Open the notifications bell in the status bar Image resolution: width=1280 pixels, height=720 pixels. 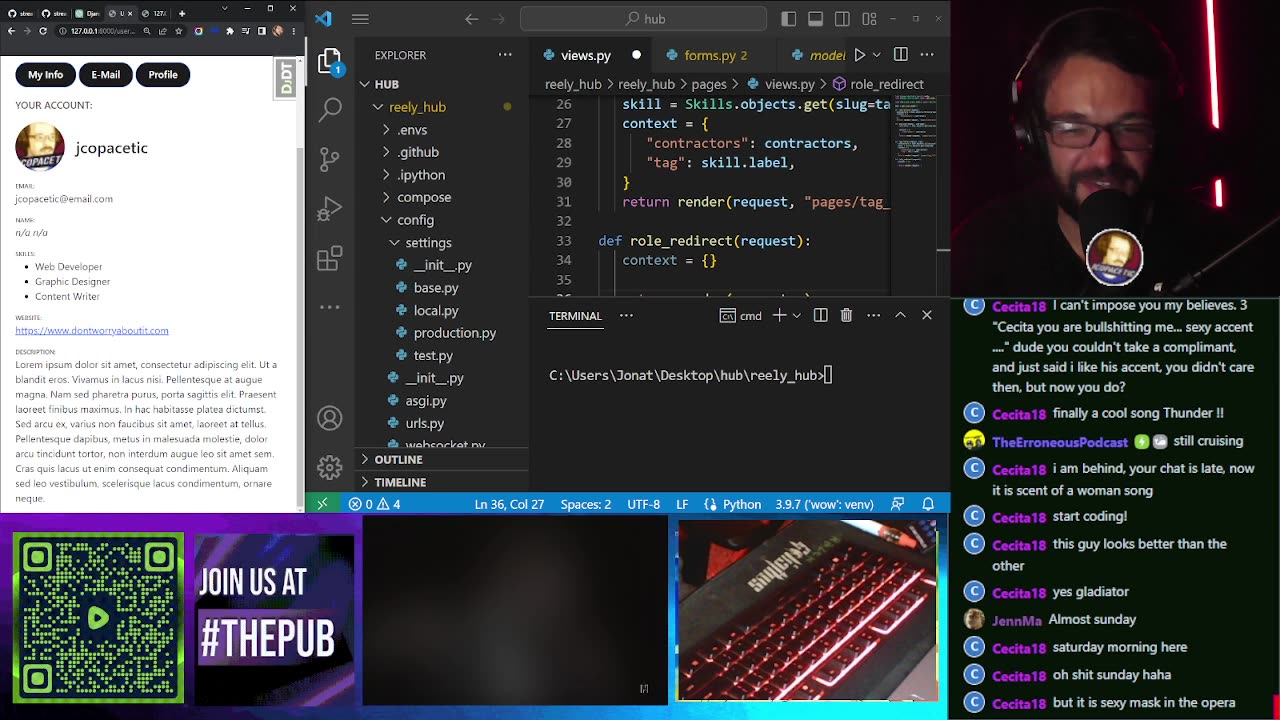point(928,504)
